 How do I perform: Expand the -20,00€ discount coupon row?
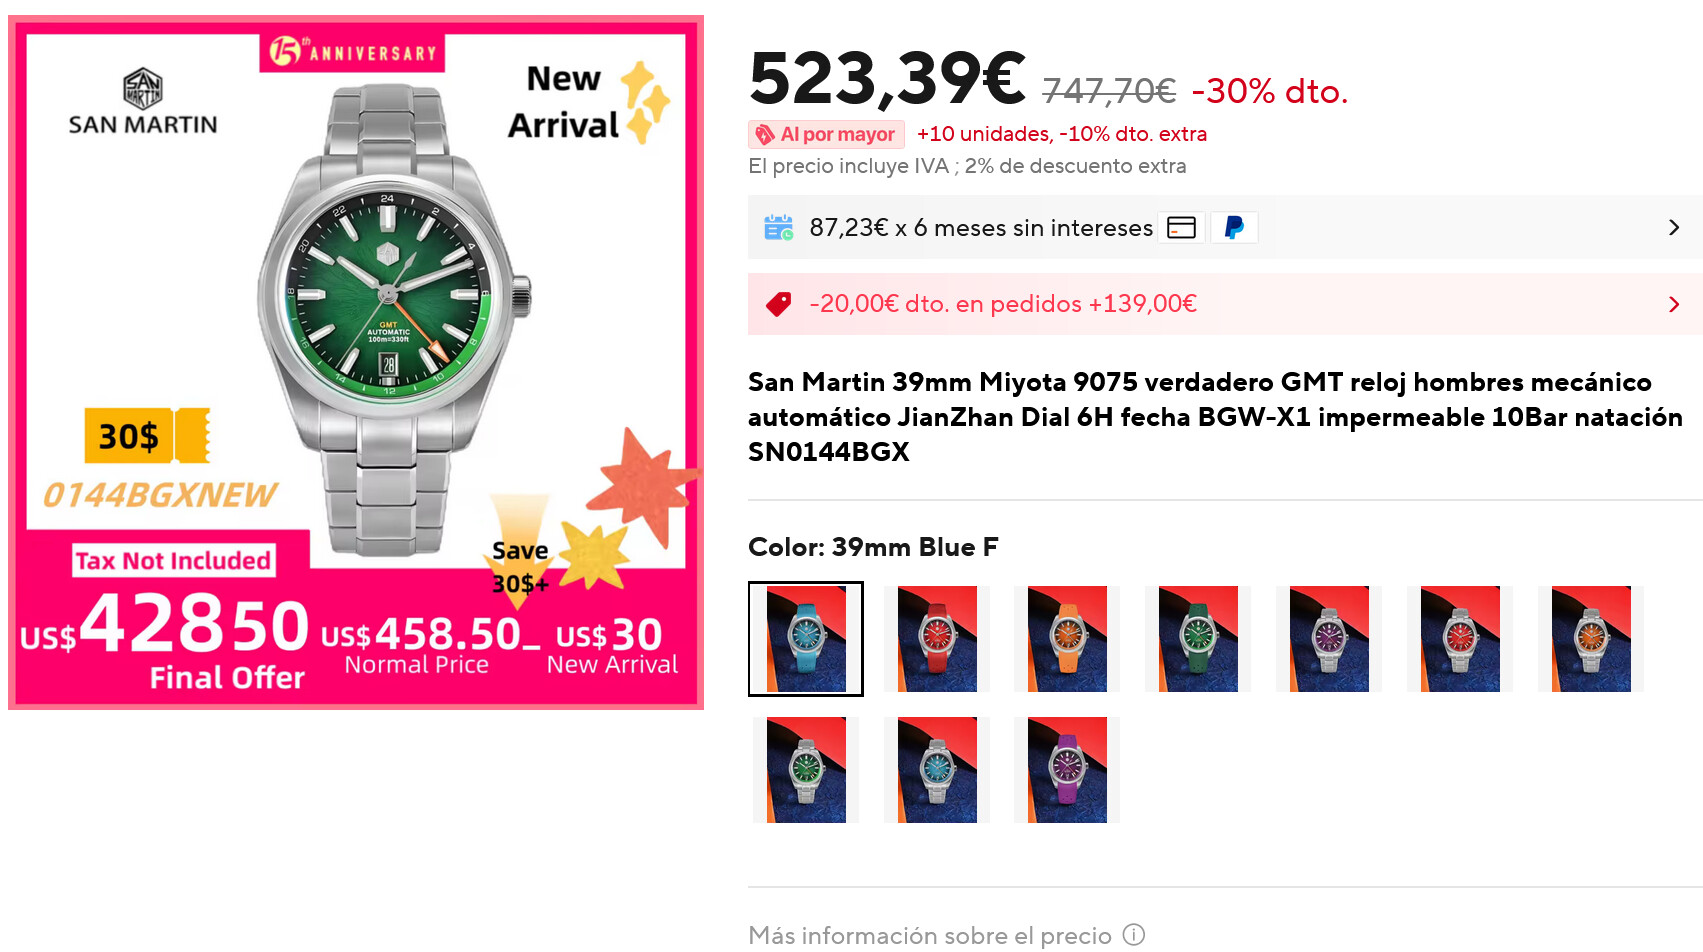click(1674, 304)
